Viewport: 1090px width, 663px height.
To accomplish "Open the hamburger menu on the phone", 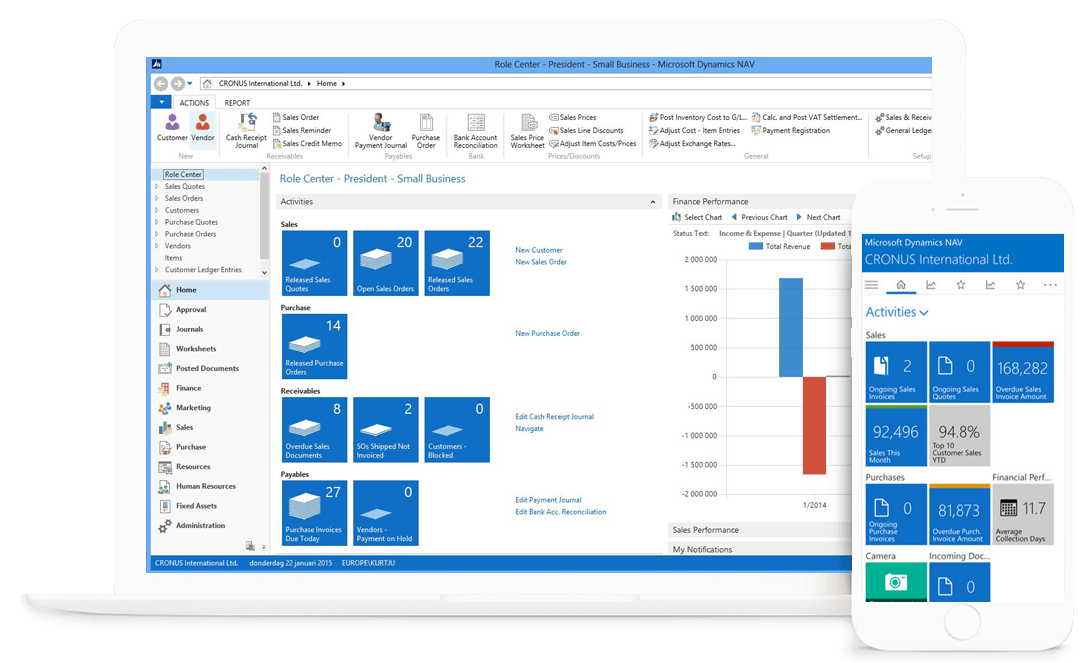I will (871, 285).
